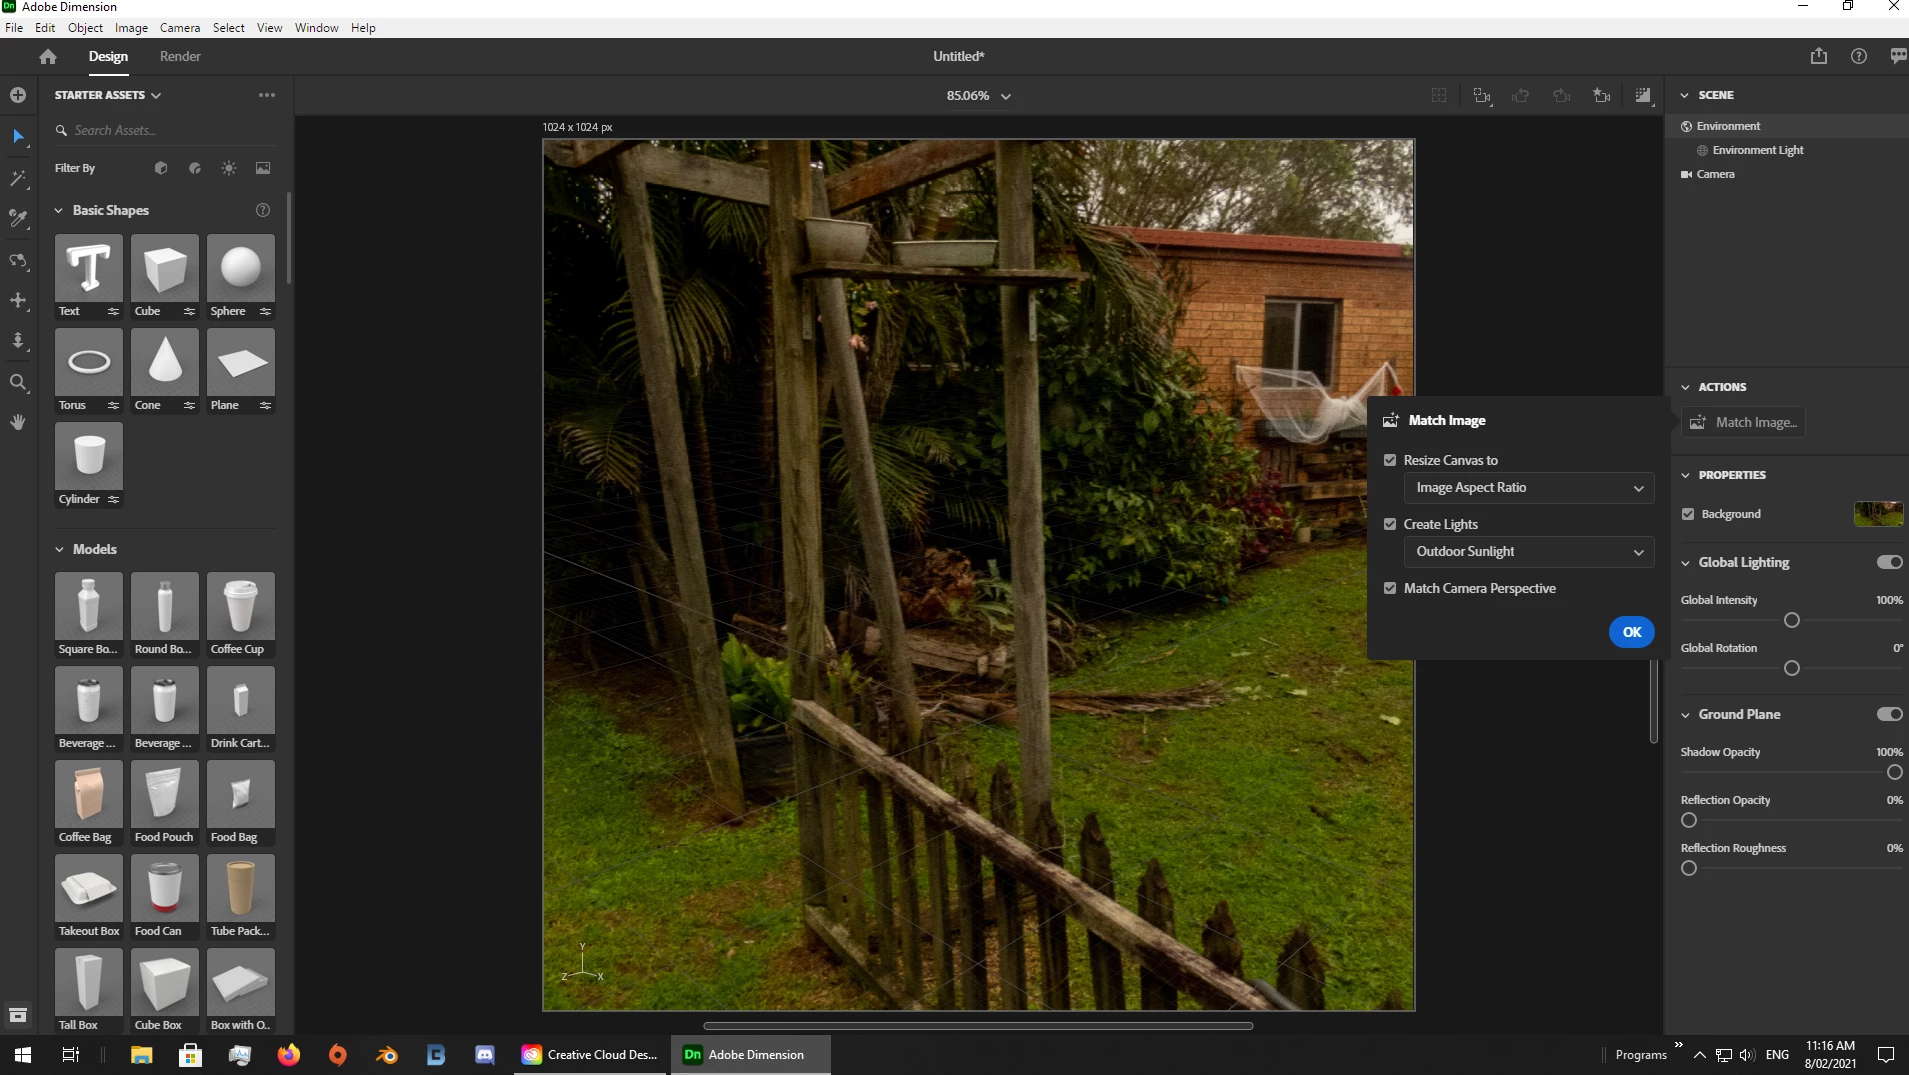Filter assets by Materials
The height and width of the screenshot is (1075, 1909).
195,168
